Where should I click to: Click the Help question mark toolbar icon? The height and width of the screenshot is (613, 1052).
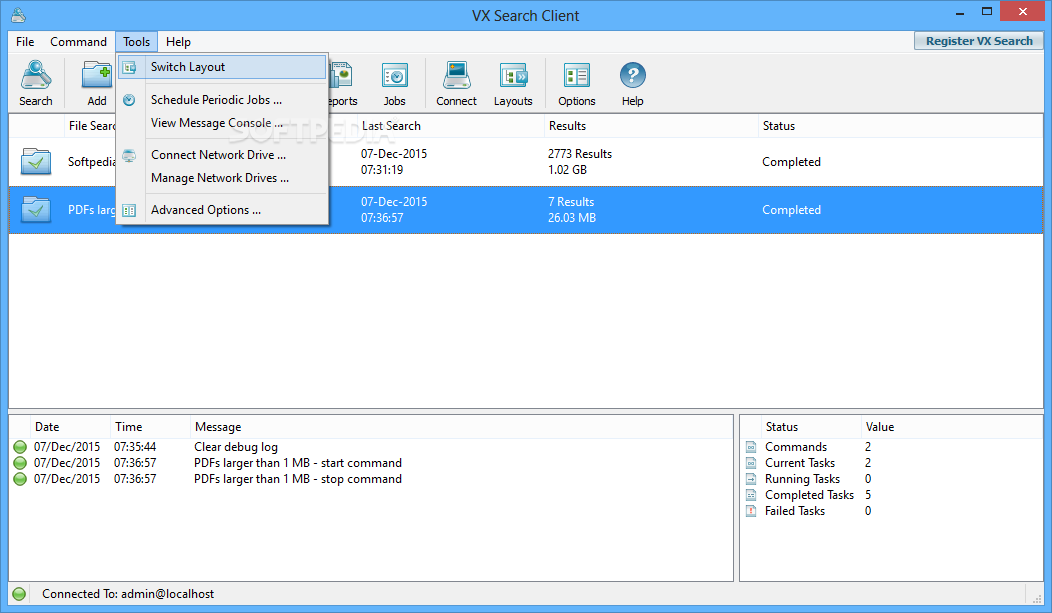pos(632,75)
